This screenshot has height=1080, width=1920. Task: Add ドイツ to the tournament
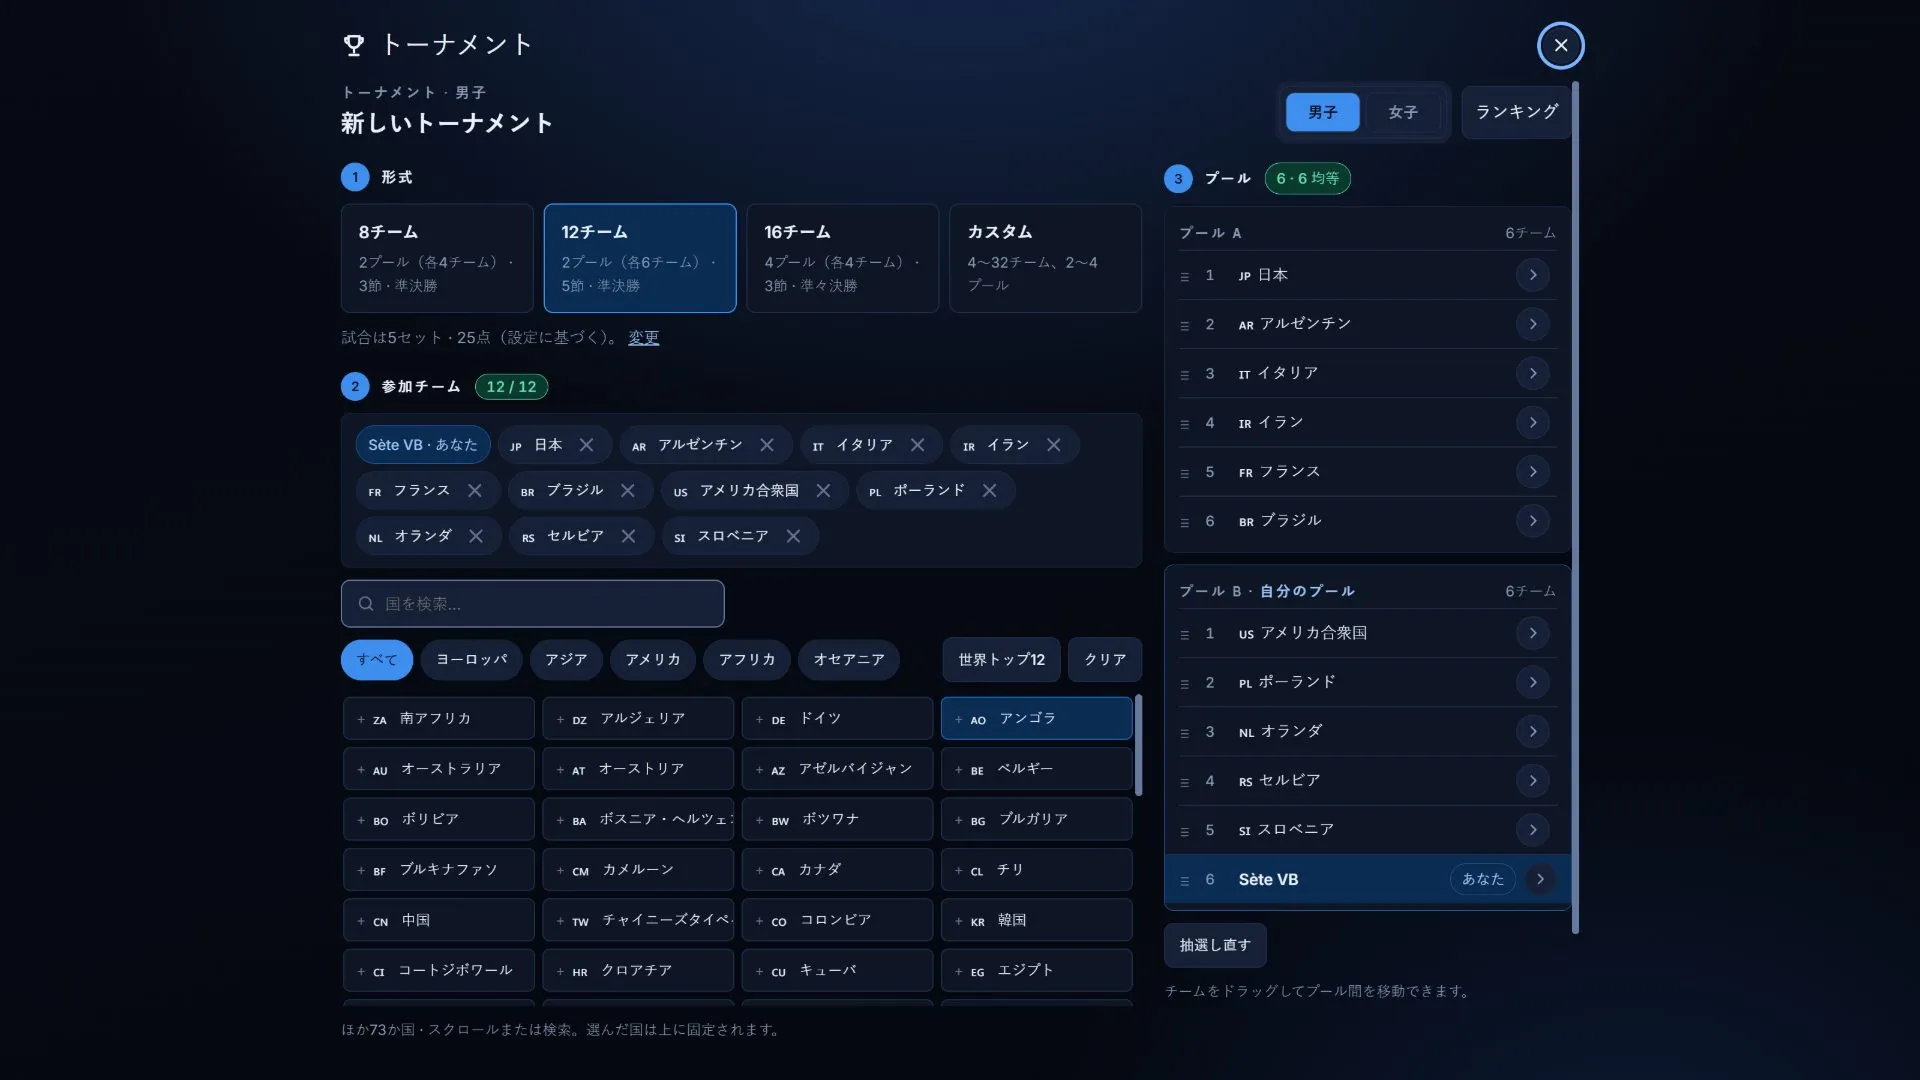tap(837, 719)
